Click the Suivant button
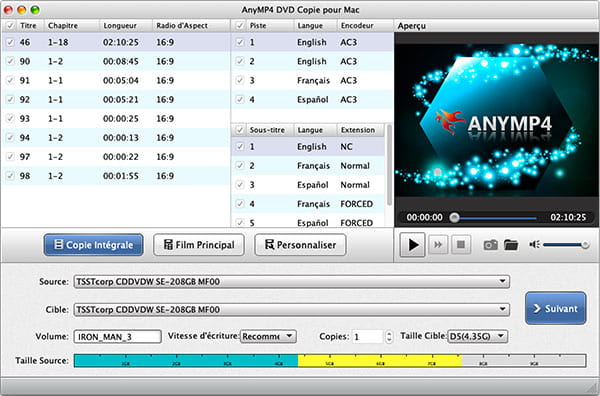Viewport: 600px width, 396px height. click(556, 308)
